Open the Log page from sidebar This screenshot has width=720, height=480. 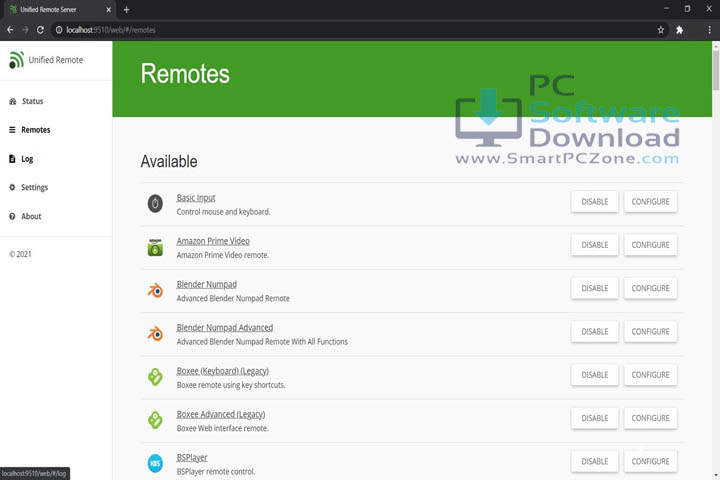tap(27, 159)
